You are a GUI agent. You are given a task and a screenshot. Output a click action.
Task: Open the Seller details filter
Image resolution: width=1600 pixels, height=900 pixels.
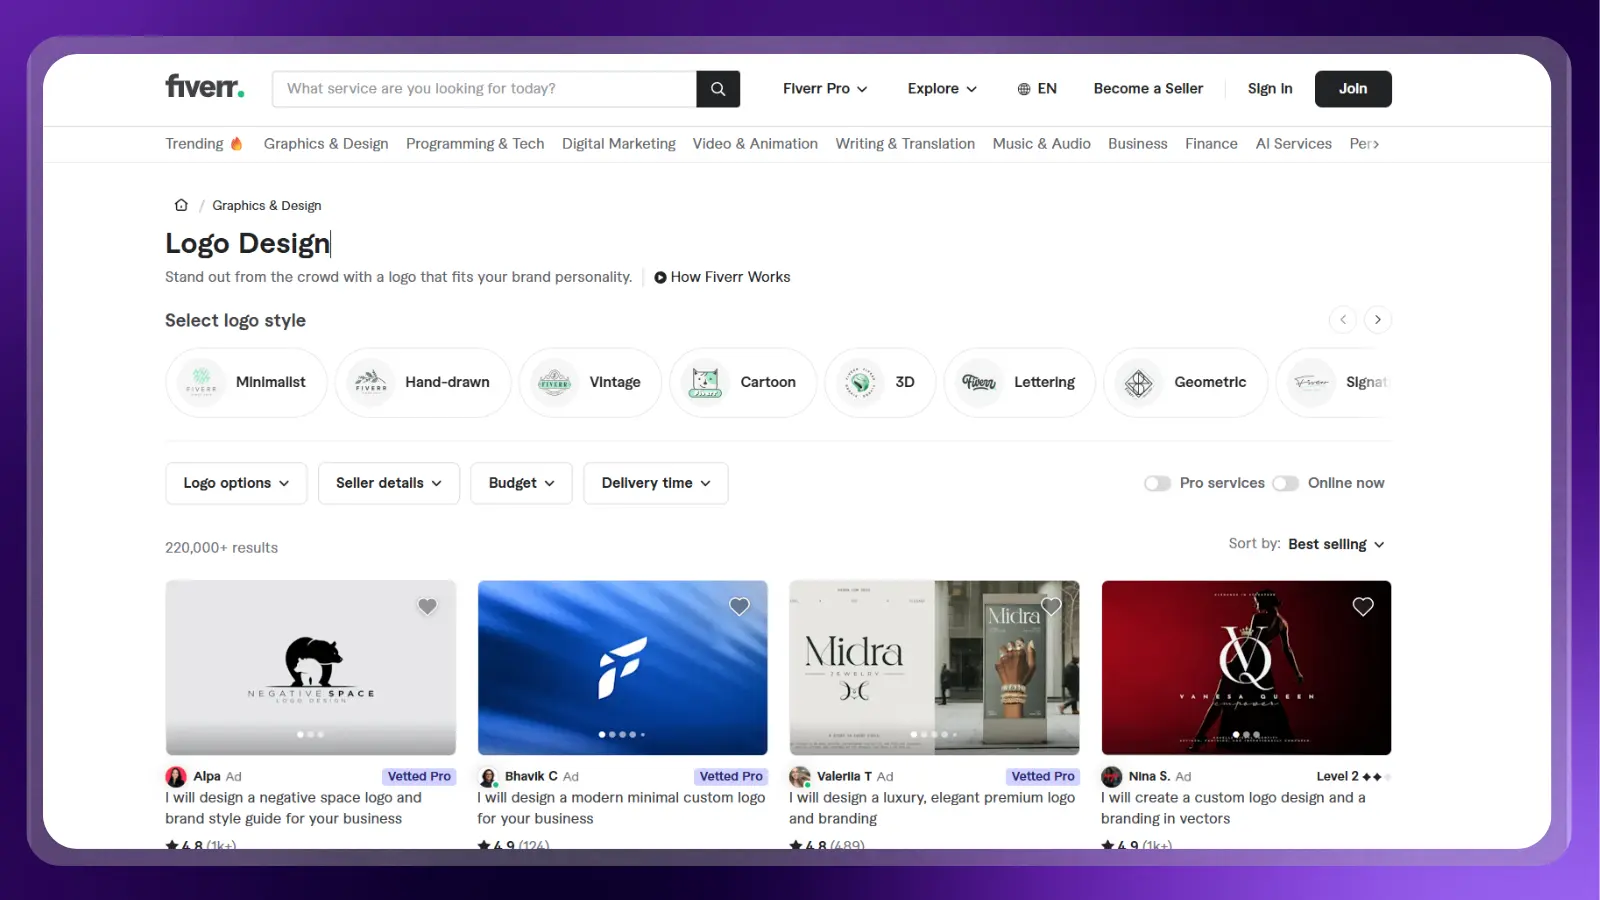389,483
